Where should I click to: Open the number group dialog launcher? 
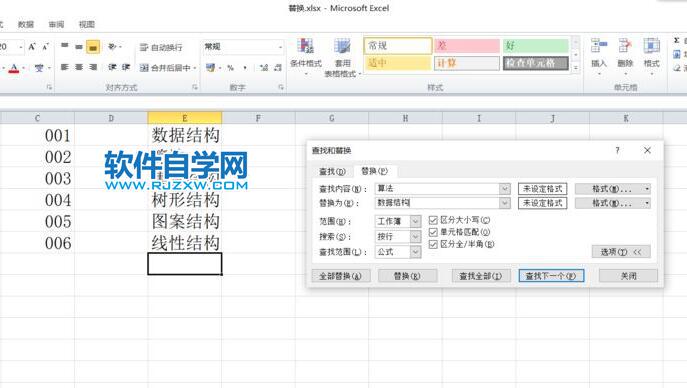click(x=280, y=88)
